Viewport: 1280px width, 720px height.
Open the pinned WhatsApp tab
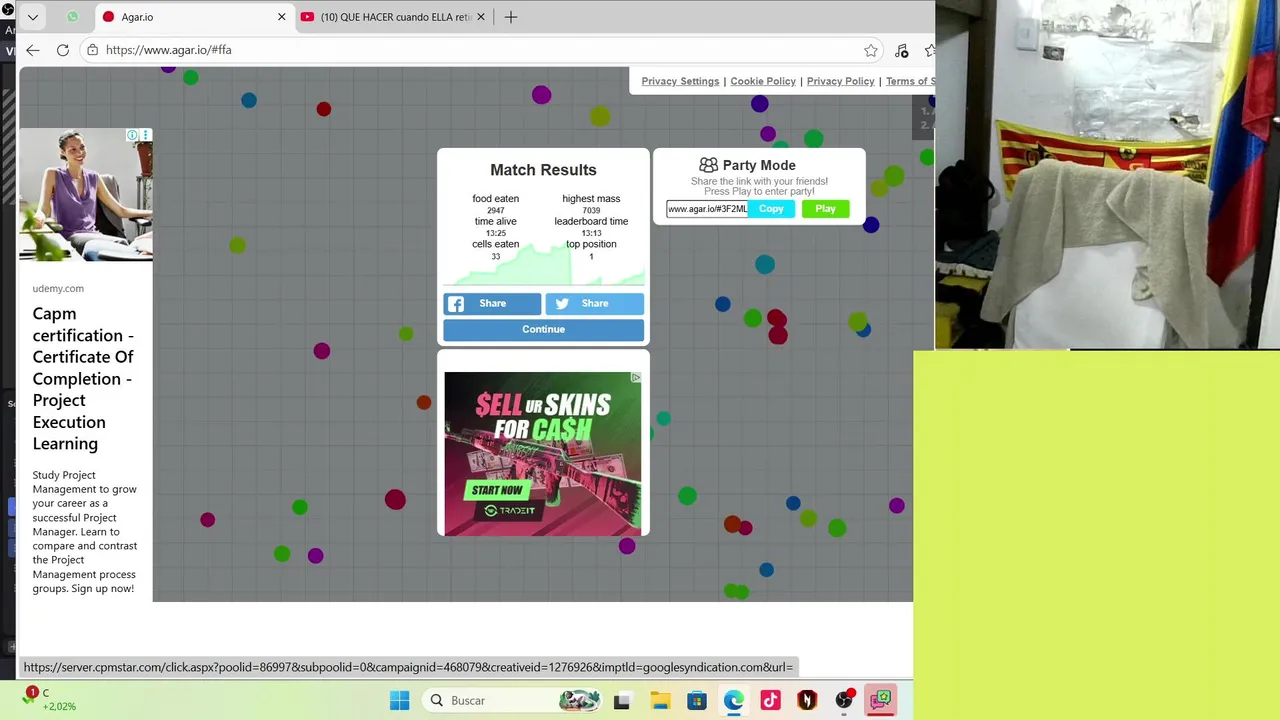tap(72, 17)
